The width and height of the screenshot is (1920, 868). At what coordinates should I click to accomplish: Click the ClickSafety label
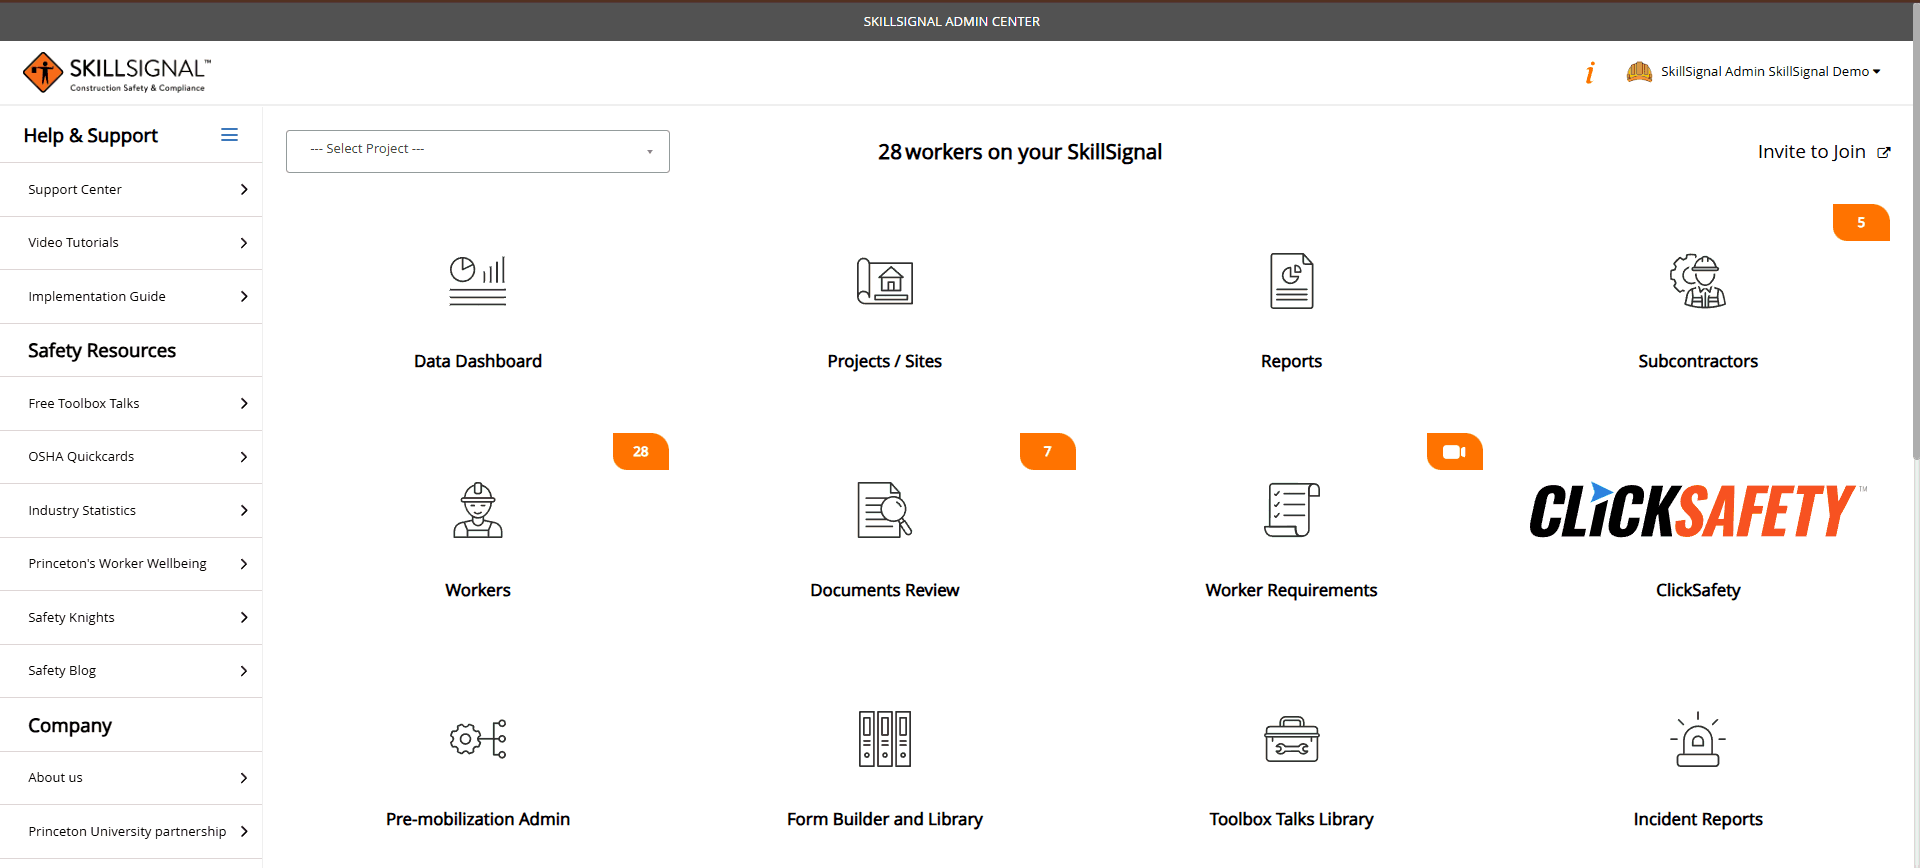pyautogui.click(x=1698, y=591)
